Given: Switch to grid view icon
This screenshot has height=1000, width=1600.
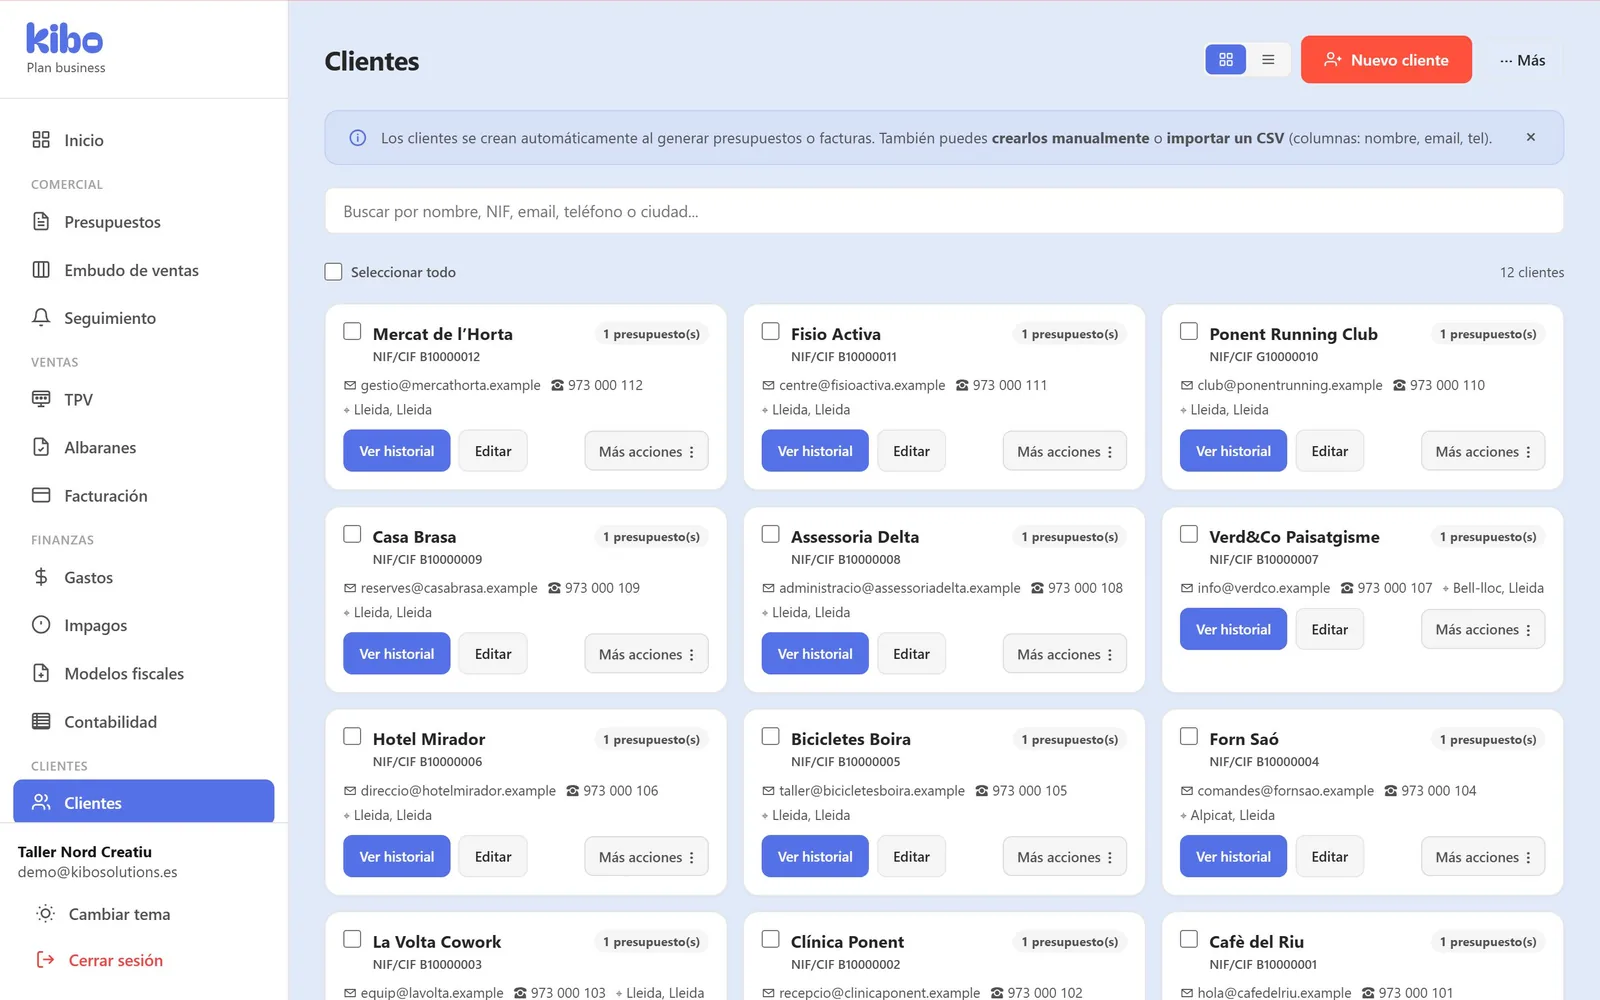Looking at the screenshot, I should [1225, 60].
